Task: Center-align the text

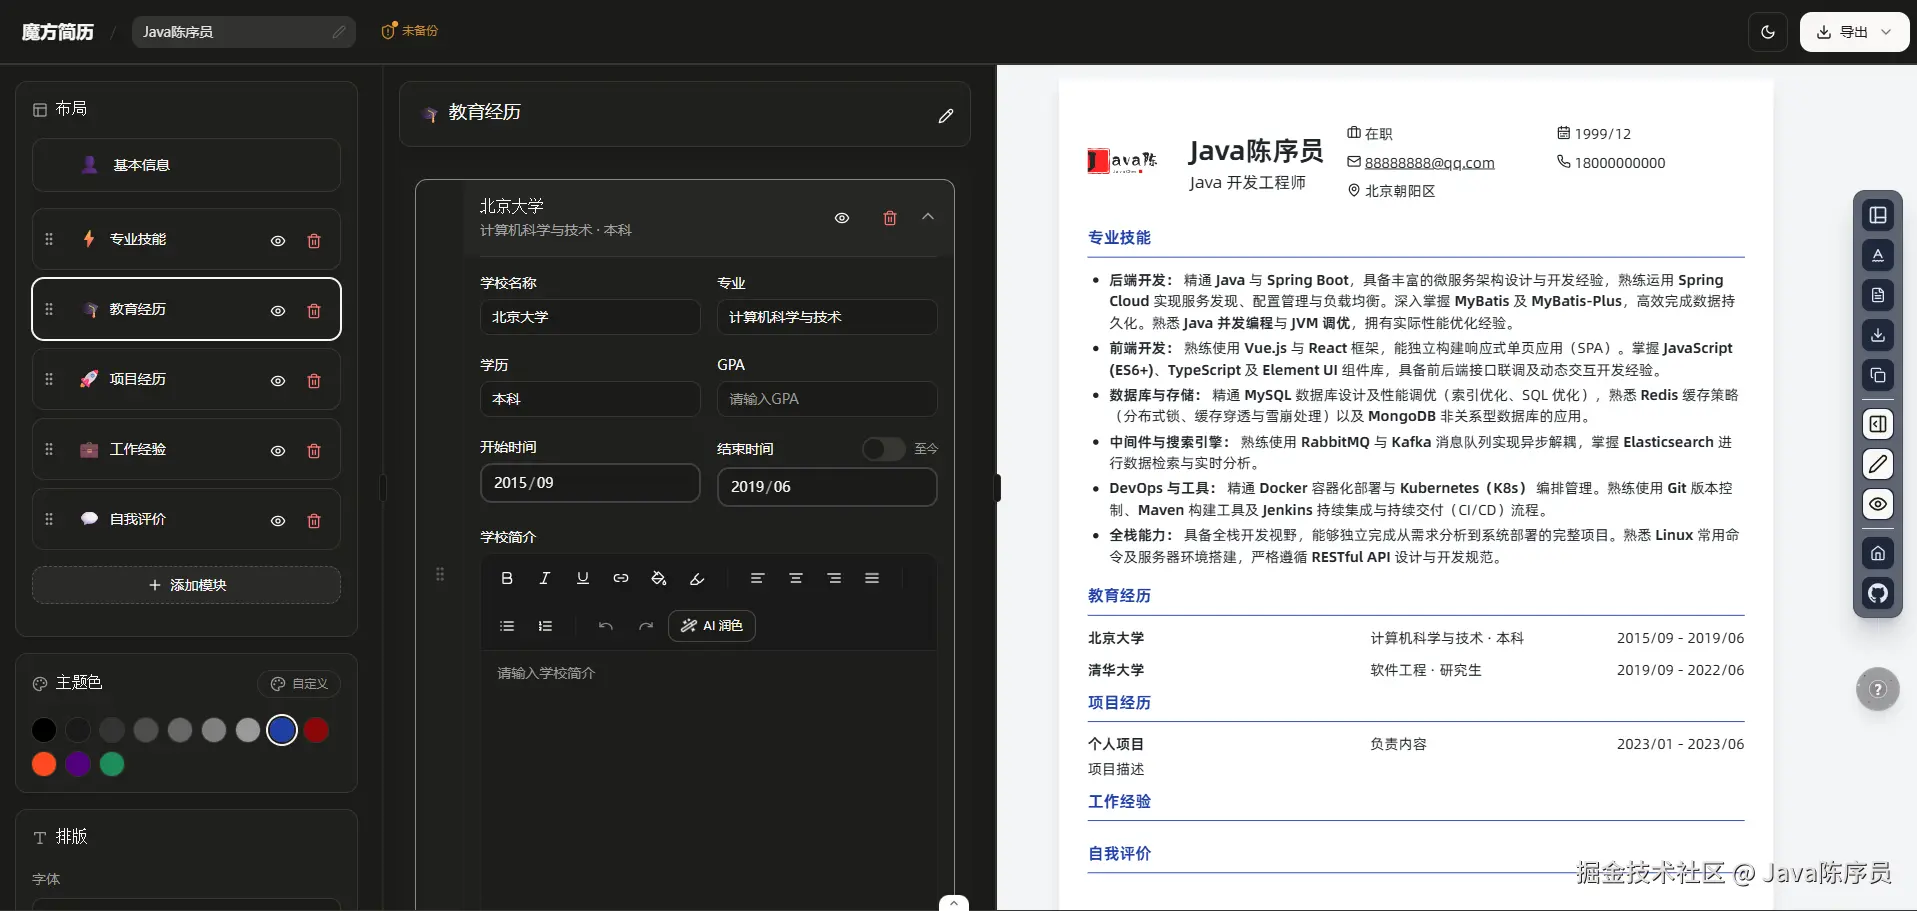Action: 796,578
